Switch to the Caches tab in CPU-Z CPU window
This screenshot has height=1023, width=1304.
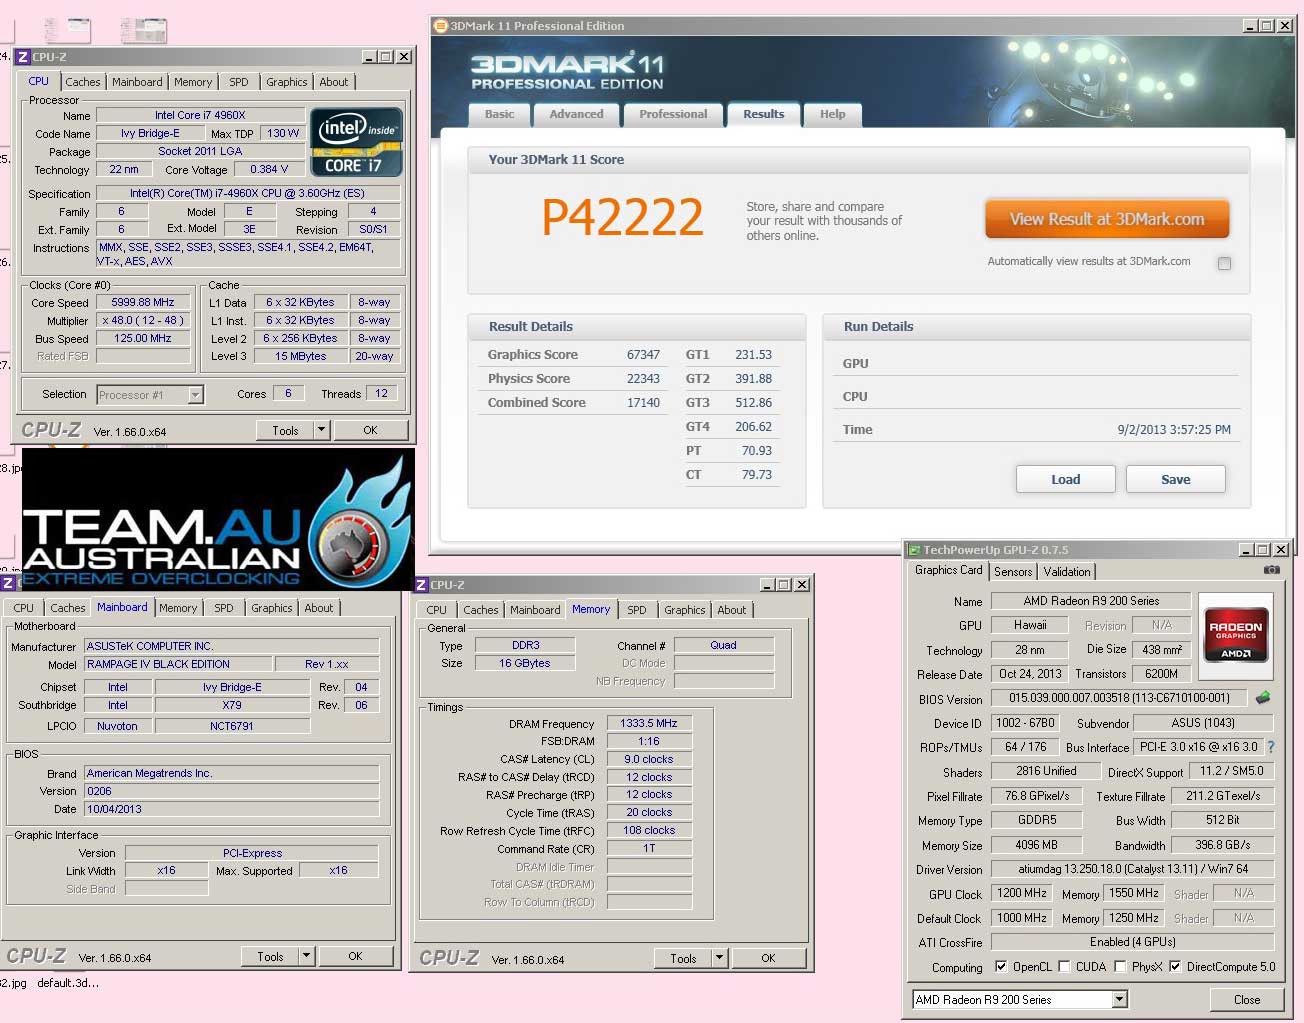pyautogui.click(x=83, y=82)
